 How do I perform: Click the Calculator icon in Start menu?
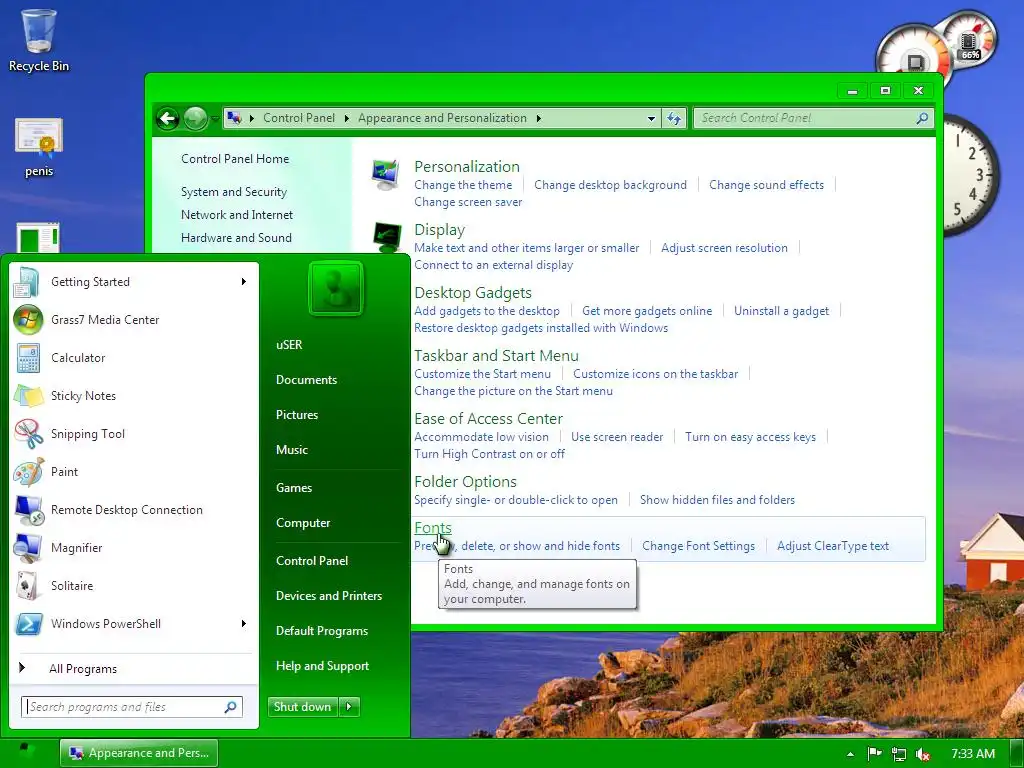pos(28,358)
